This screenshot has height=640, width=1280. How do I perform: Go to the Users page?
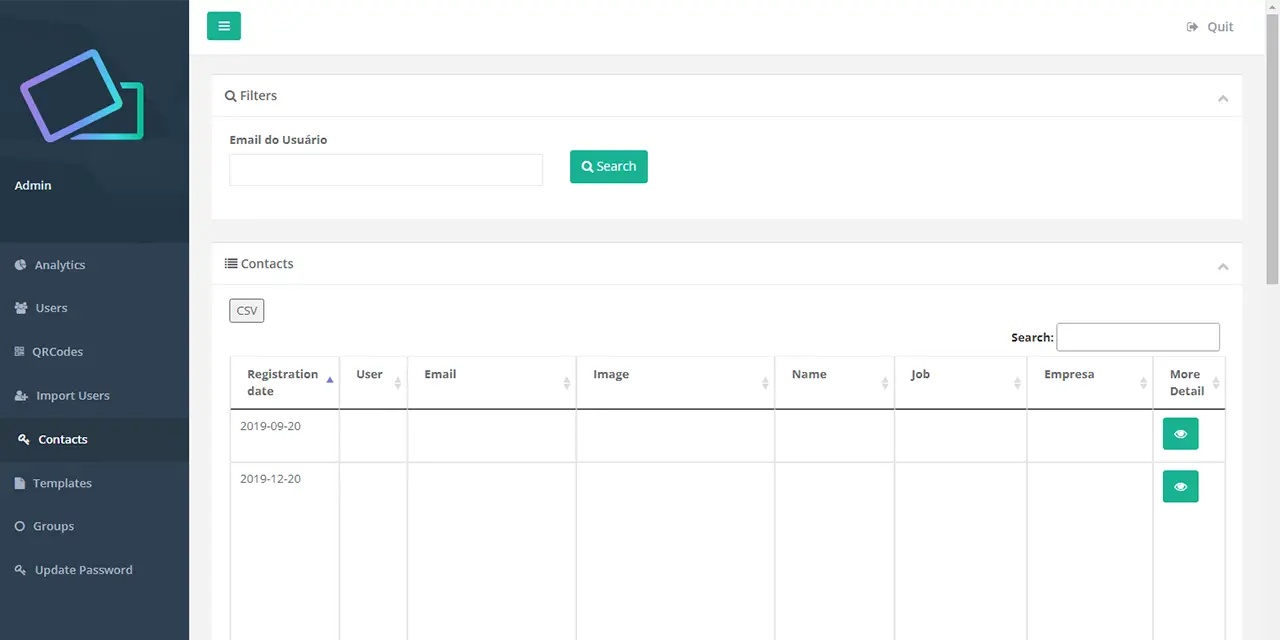[51, 308]
